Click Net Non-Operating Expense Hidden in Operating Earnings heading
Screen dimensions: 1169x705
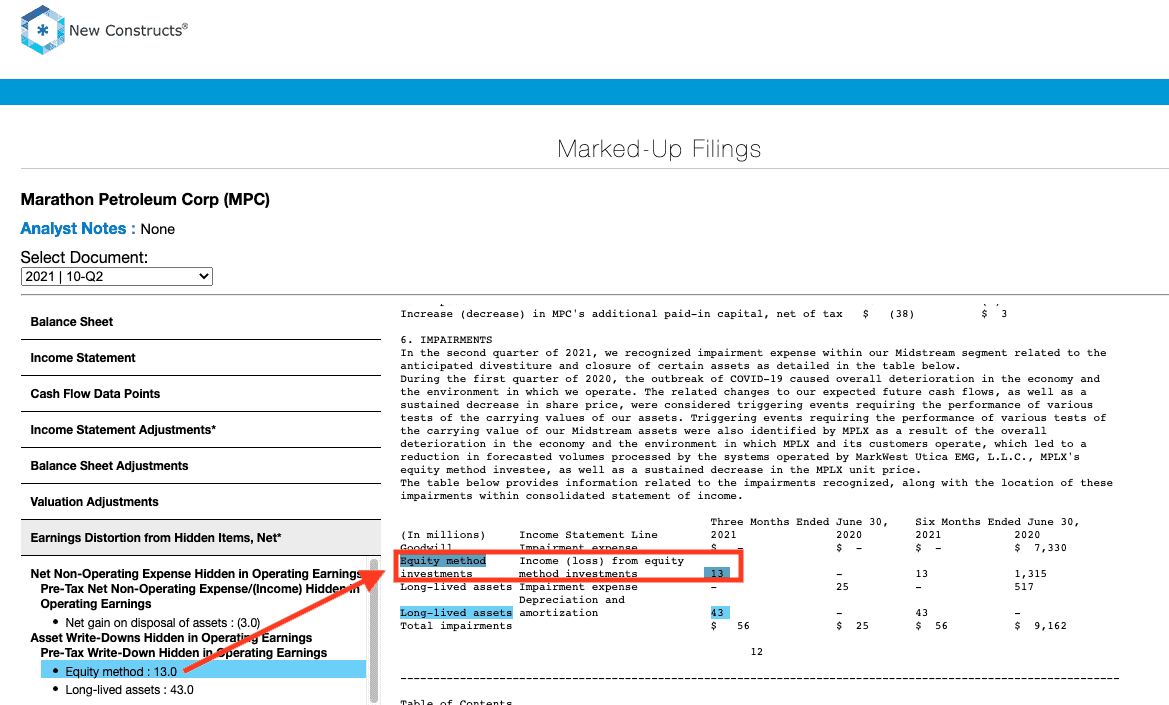coord(196,574)
